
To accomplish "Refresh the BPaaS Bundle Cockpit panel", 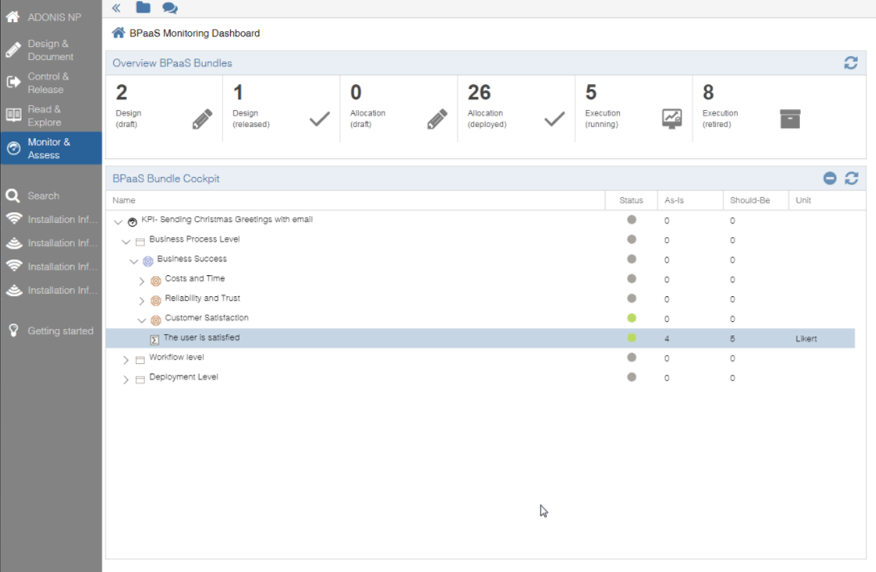I will coord(851,178).
